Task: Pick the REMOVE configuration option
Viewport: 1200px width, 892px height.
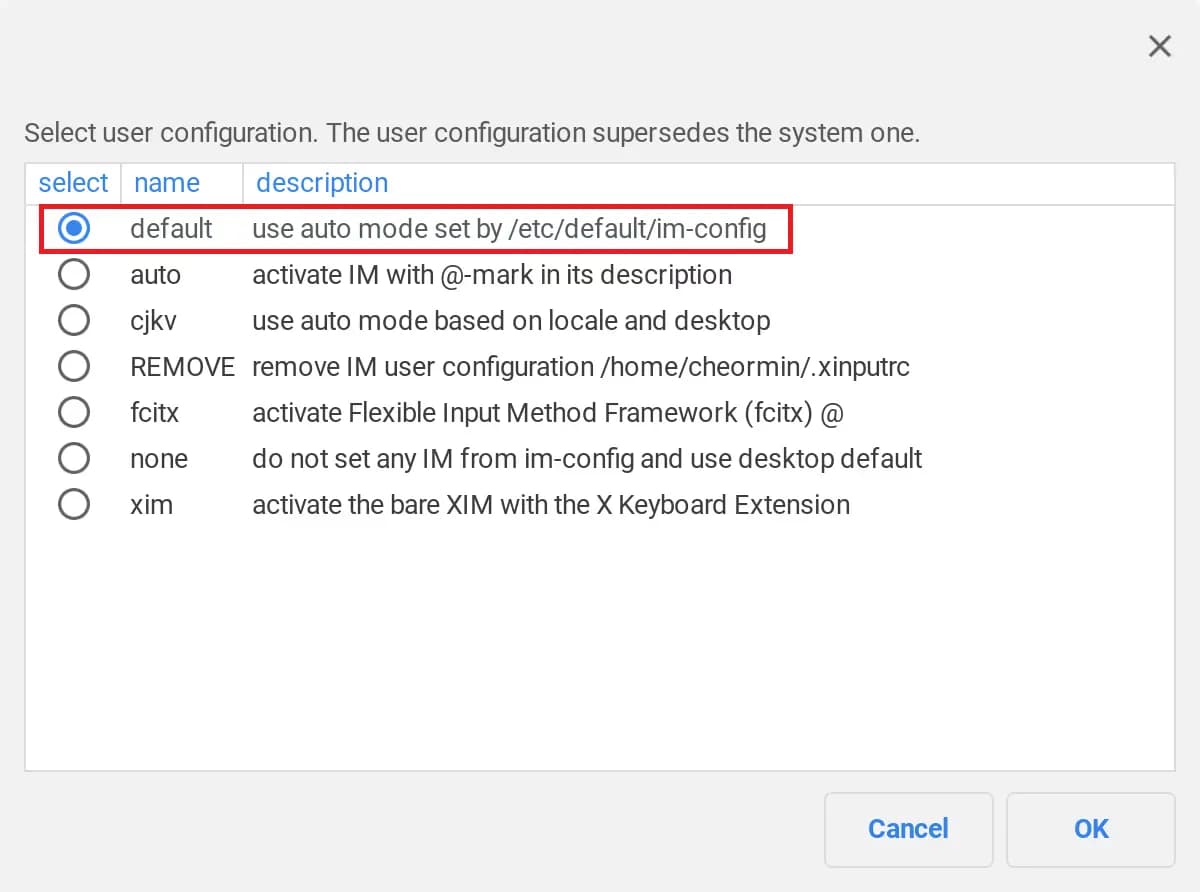Action: pyautogui.click(x=74, y=365)
